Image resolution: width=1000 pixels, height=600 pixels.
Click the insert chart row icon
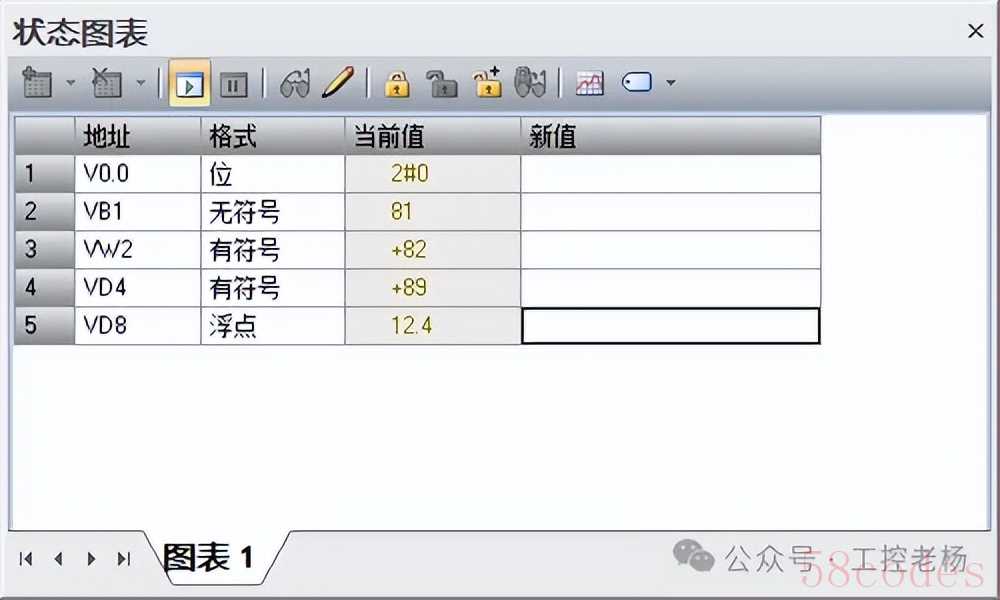[38, 83]
